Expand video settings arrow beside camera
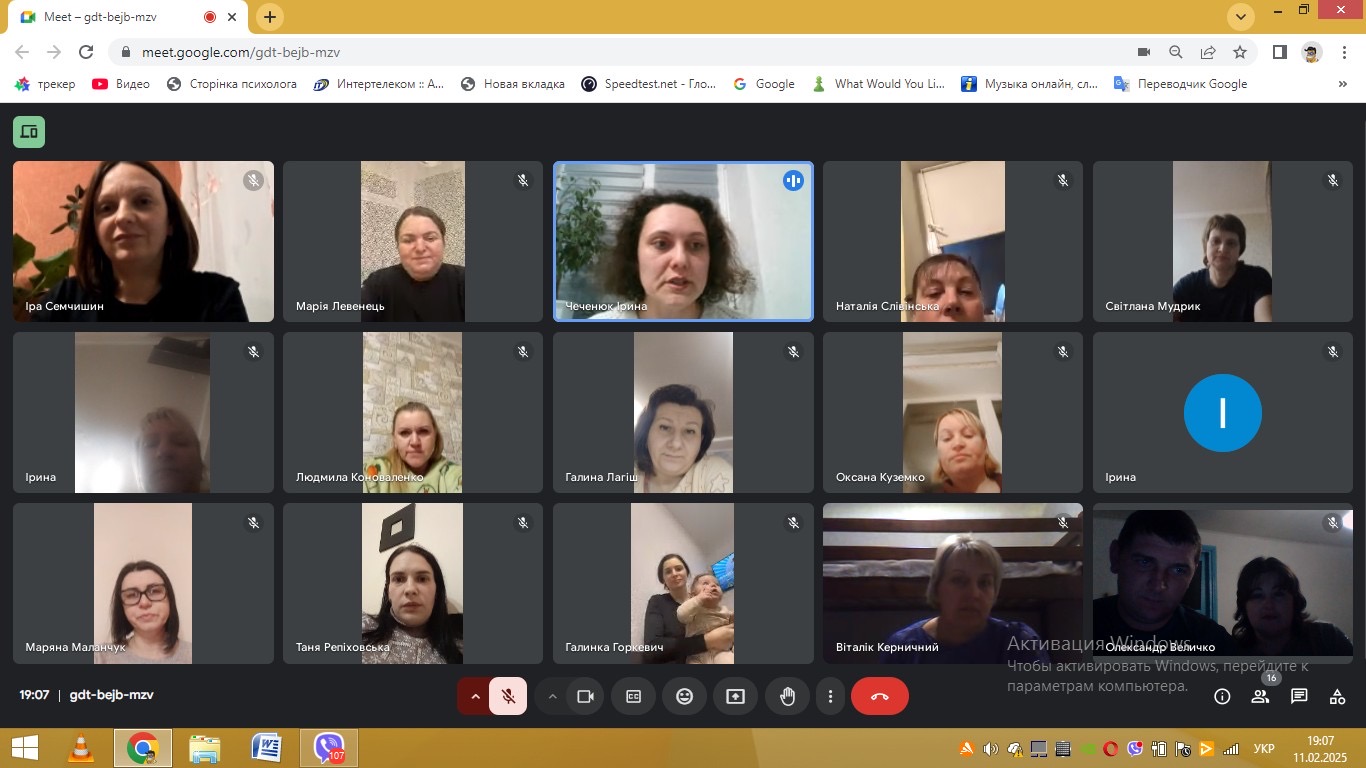Viewport: 1366px width, 768px height. click(552, 697)
